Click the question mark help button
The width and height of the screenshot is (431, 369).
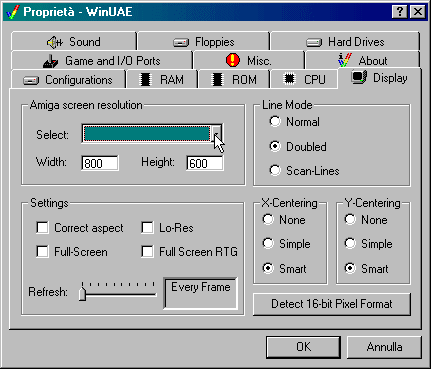pos(400,12)
